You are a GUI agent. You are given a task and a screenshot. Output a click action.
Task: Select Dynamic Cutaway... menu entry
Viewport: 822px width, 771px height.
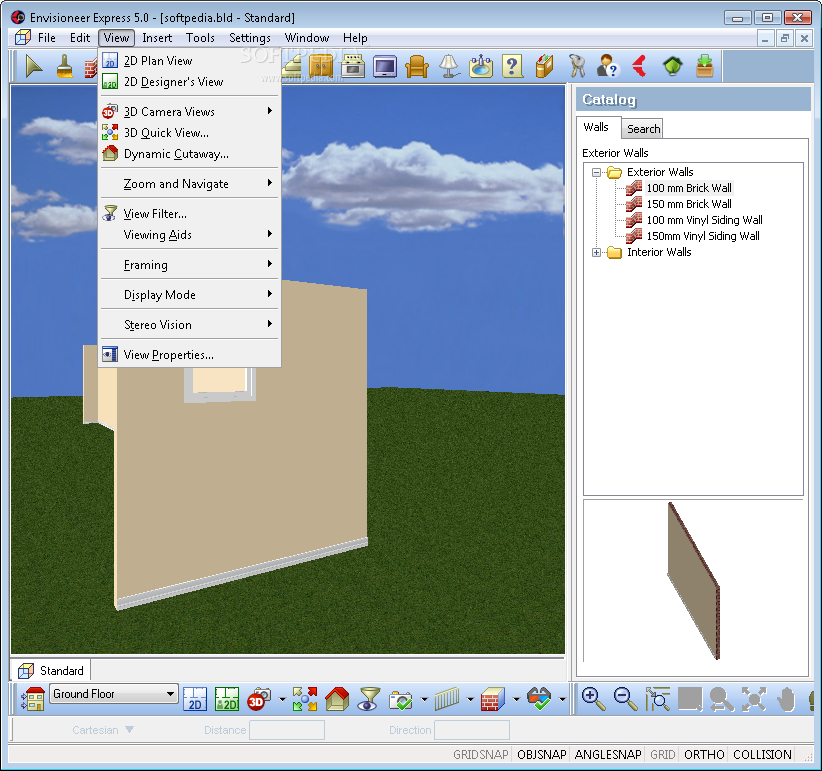(189, 154)
